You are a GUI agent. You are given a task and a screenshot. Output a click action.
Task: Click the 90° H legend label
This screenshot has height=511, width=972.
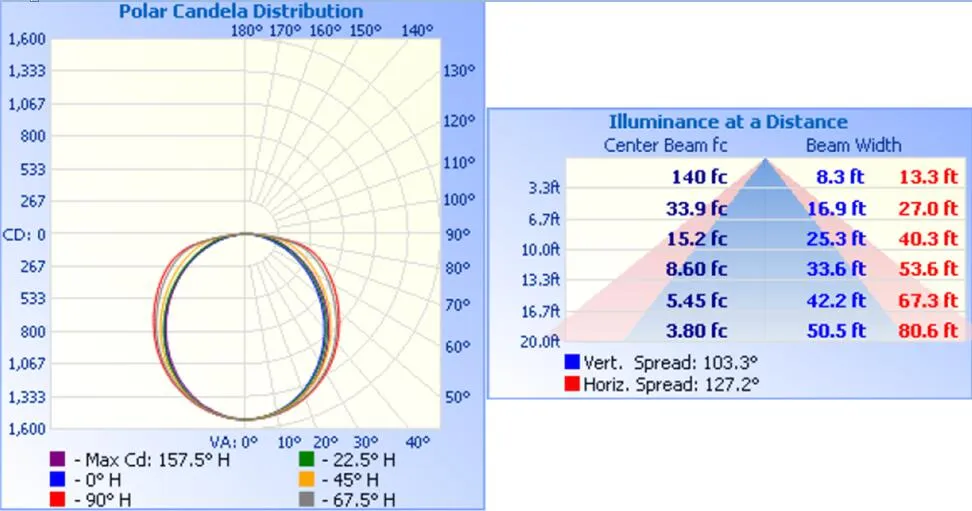click(x=102, y=499)
